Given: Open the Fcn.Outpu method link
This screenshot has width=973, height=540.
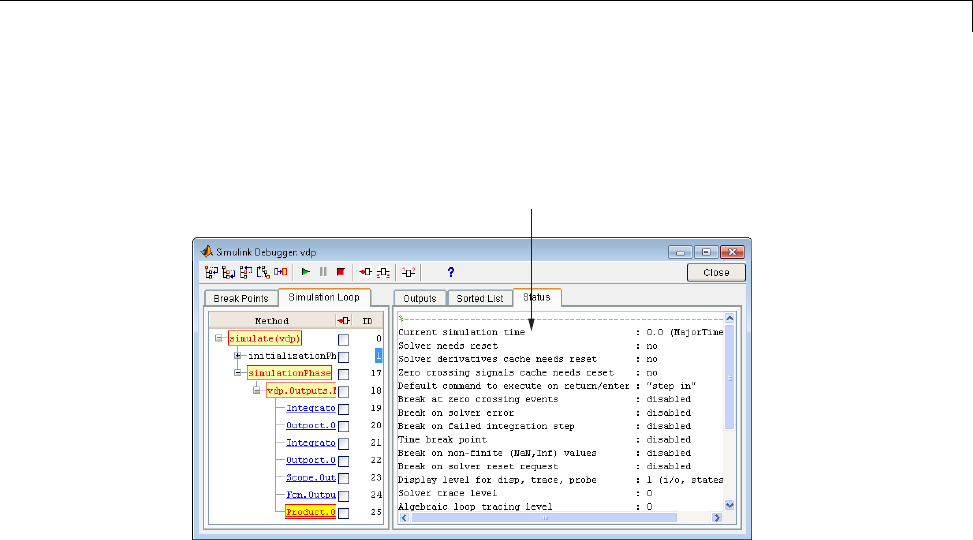Looking at the screenshot, I should 311,495.
